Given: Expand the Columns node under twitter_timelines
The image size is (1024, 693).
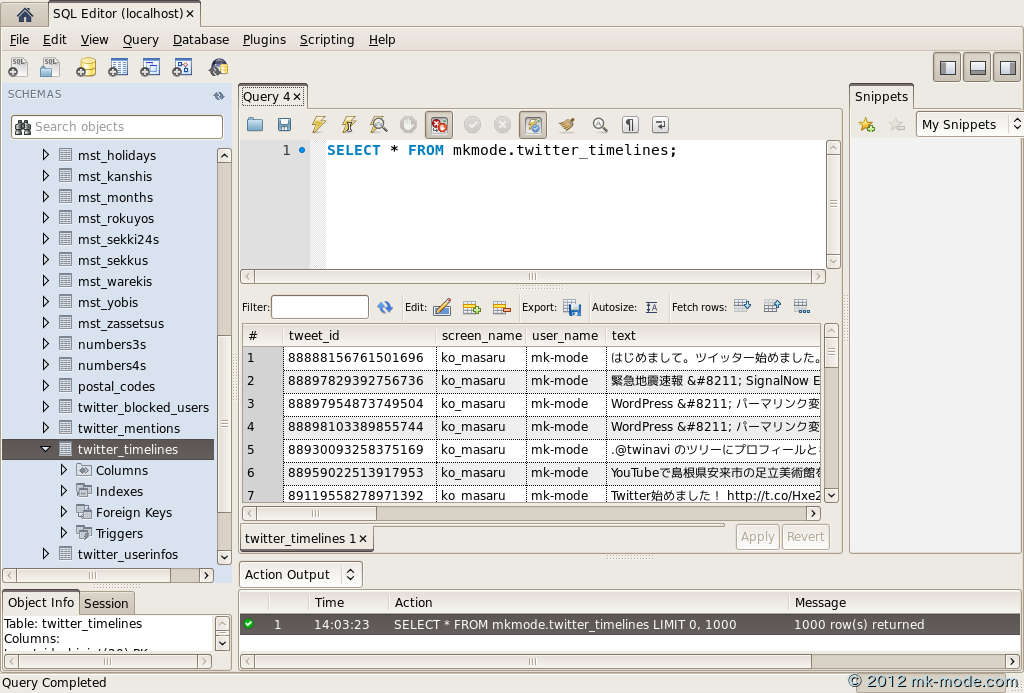Looking at the screenshot, I should click(x=64, y=470).
